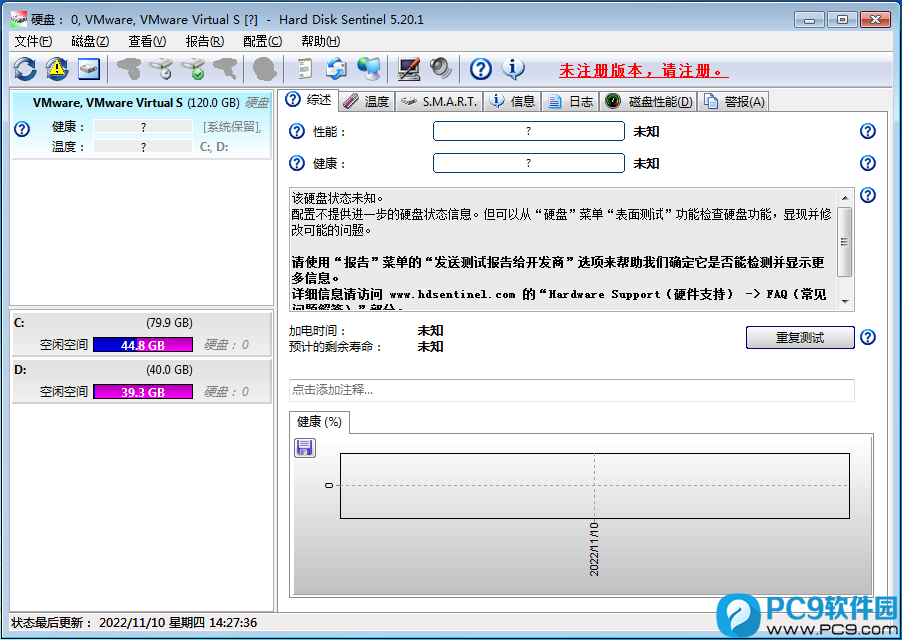Select the VMware Virtual S disk entry
This screenshot has height=640, width=902.
pyautogui.click(x=141, y=124)
